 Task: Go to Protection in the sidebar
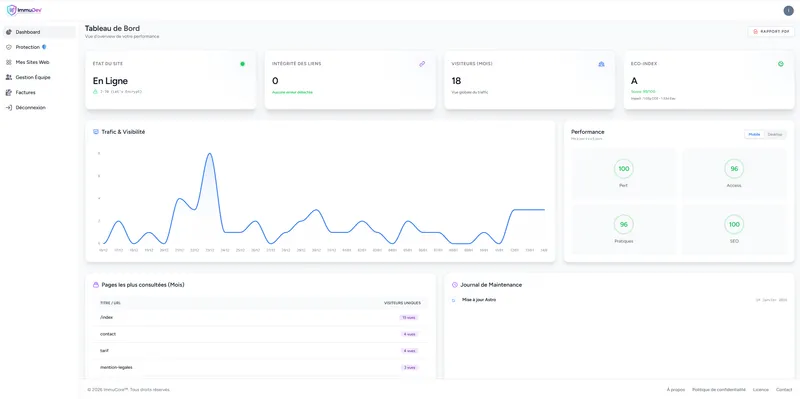[x=39, y=47]
